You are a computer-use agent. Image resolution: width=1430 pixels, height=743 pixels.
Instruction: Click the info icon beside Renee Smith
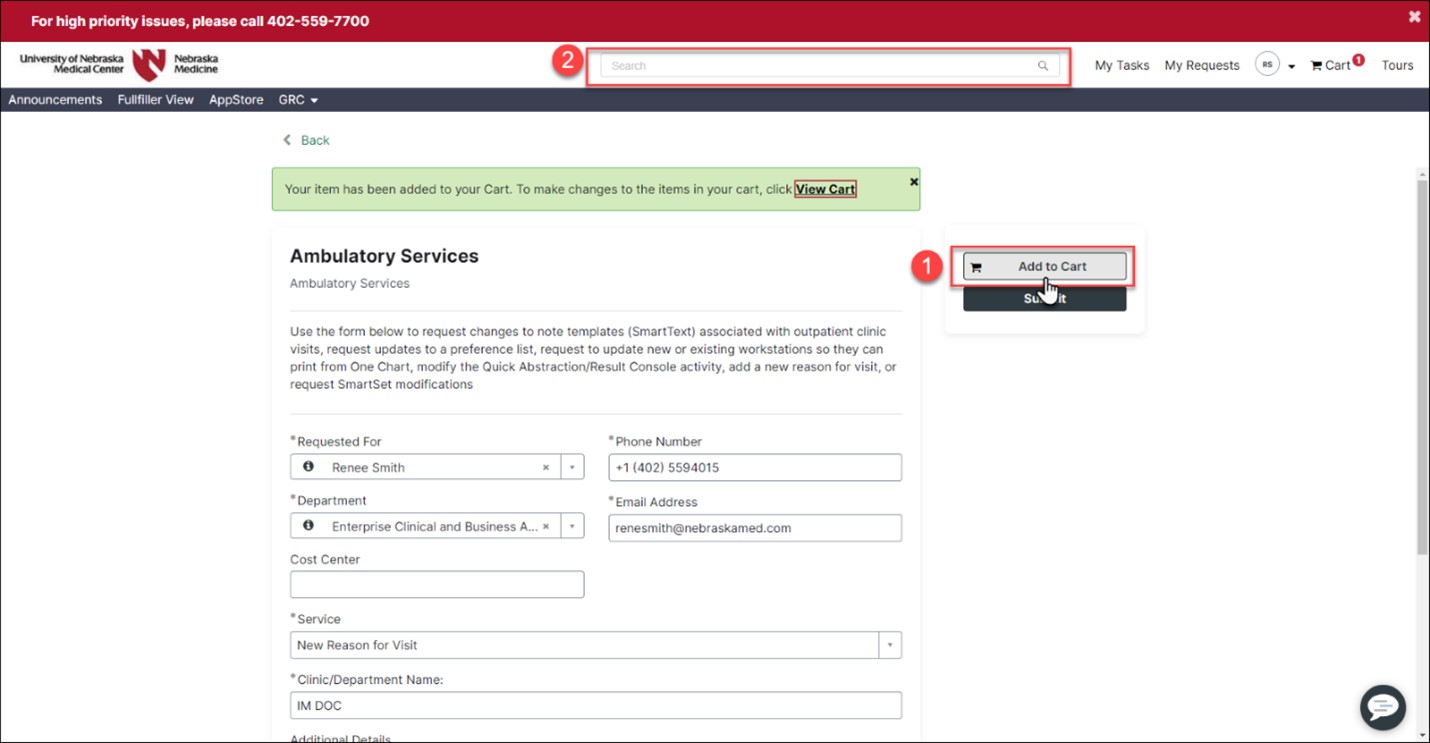pyautogui.click(x=308, y=467)
